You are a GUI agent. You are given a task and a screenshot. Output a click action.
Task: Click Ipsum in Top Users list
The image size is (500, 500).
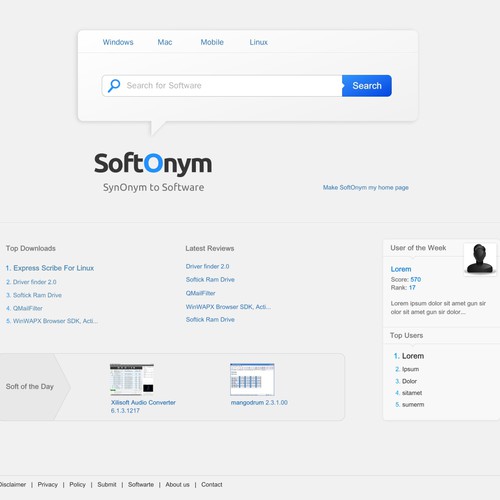tap(410, 369)
